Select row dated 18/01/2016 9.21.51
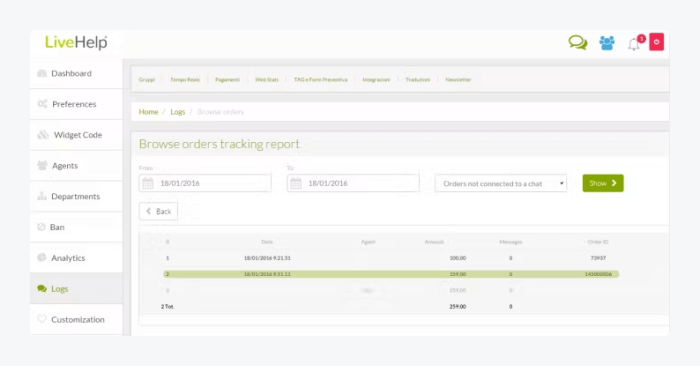Viewport: 700px width, 366px height. pos(391,258)
